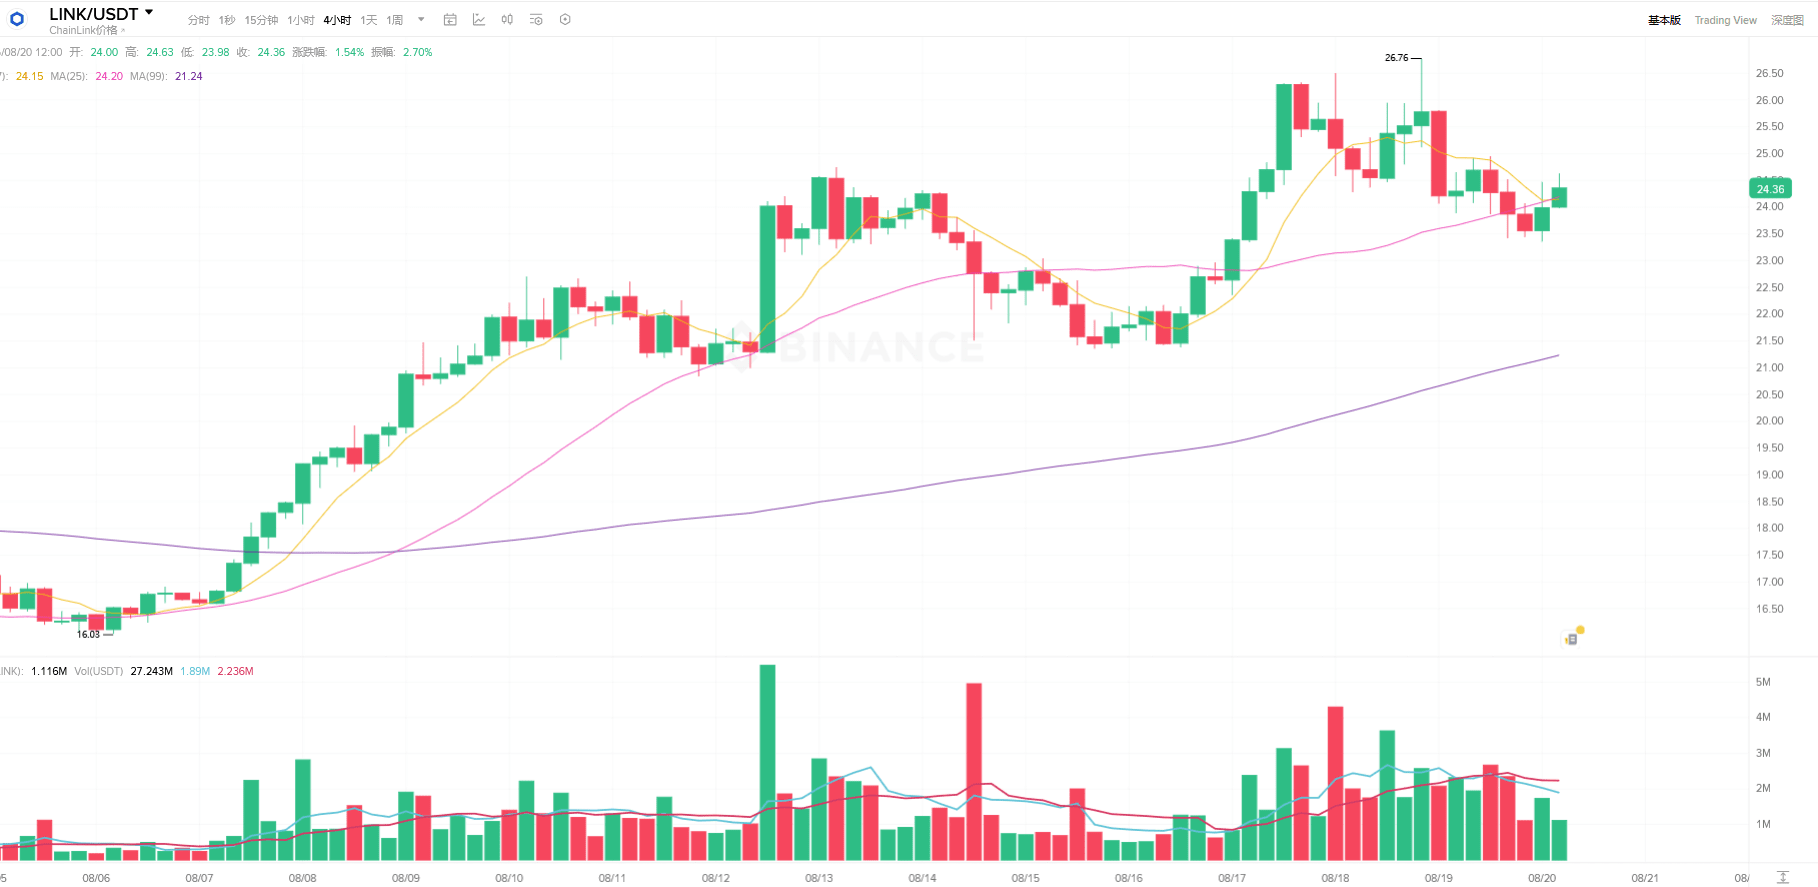Switch chart style with the candlestick icon
The width and height of the screenshot is (1818, 887).
coord(507,19)
